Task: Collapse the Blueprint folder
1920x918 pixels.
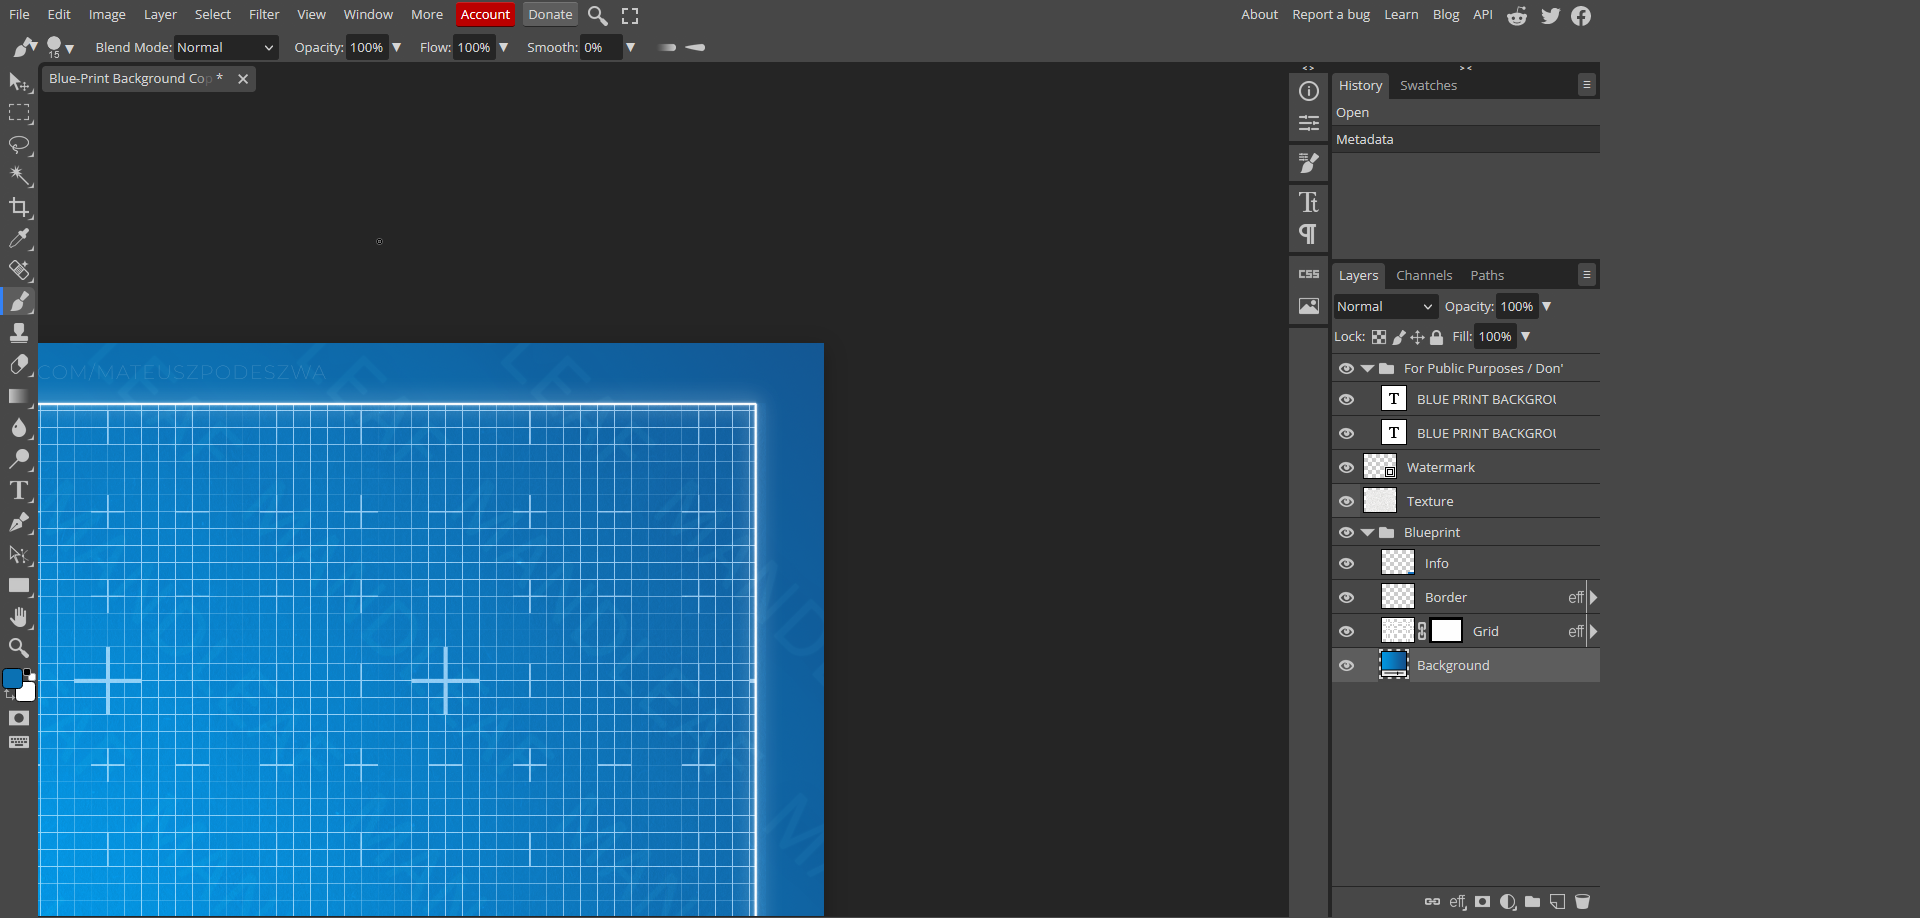Action: tap(1367, 533)
